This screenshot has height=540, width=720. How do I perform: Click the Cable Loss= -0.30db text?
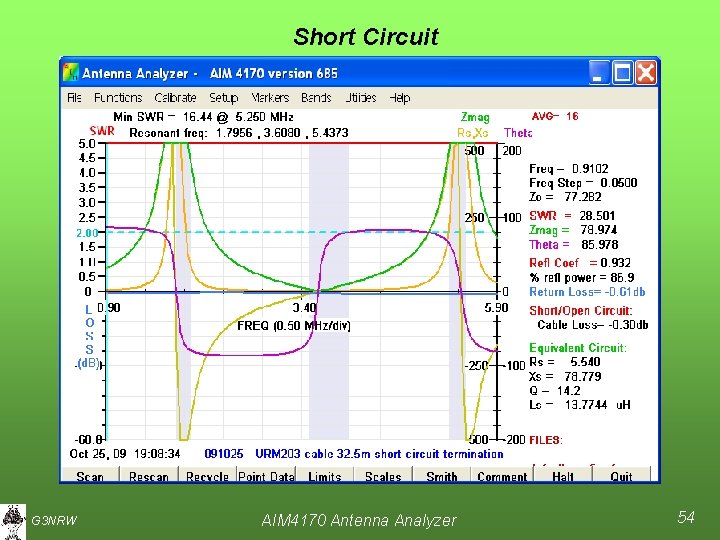(x=593, y=325)
